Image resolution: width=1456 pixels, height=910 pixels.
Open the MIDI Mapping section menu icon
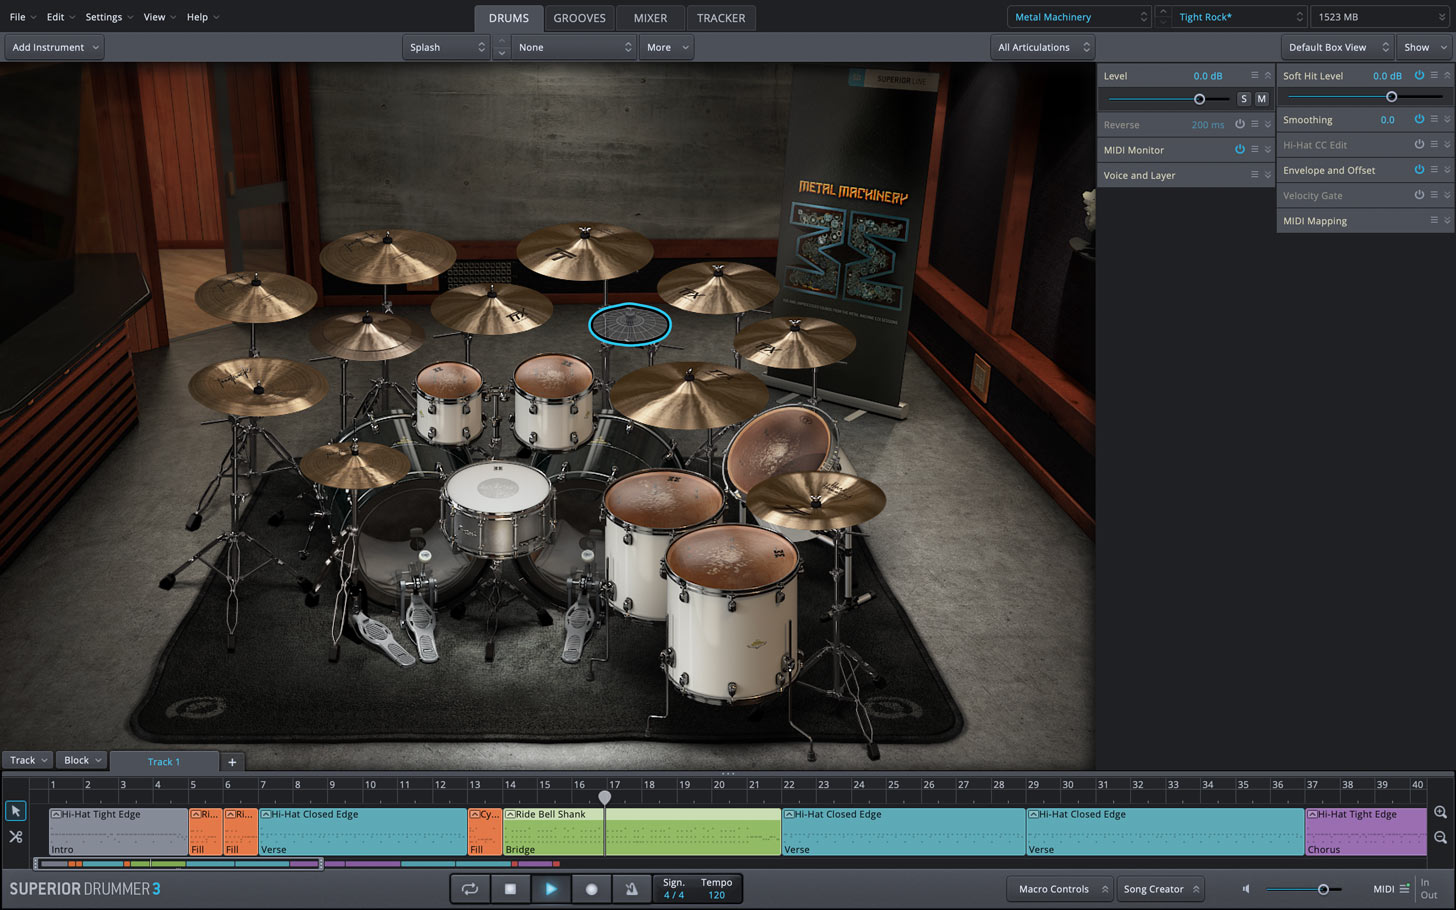point(1433,220)
